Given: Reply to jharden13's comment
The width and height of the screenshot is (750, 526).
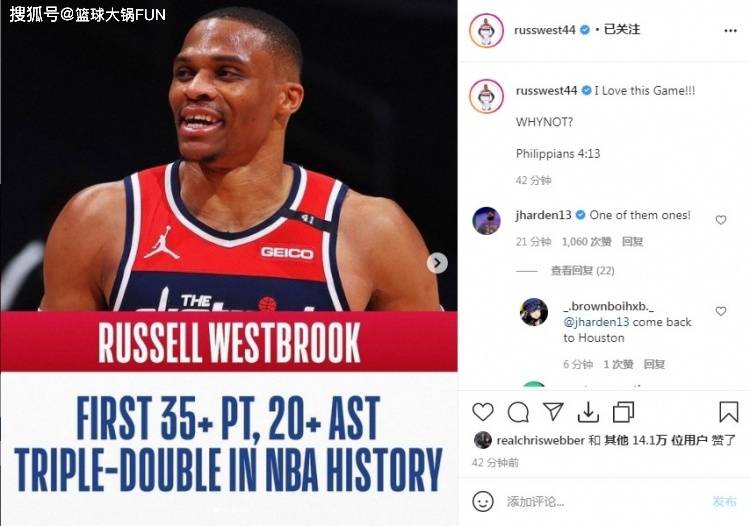Looking at the screenshot, I should (632, 241).
